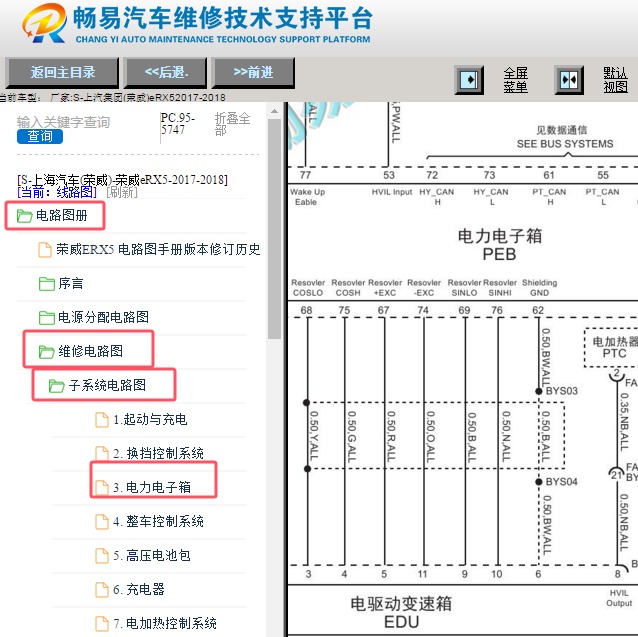Open 全屏菜单 link
The width and height of the screenshot is (638, 637).
click(515, 80)
